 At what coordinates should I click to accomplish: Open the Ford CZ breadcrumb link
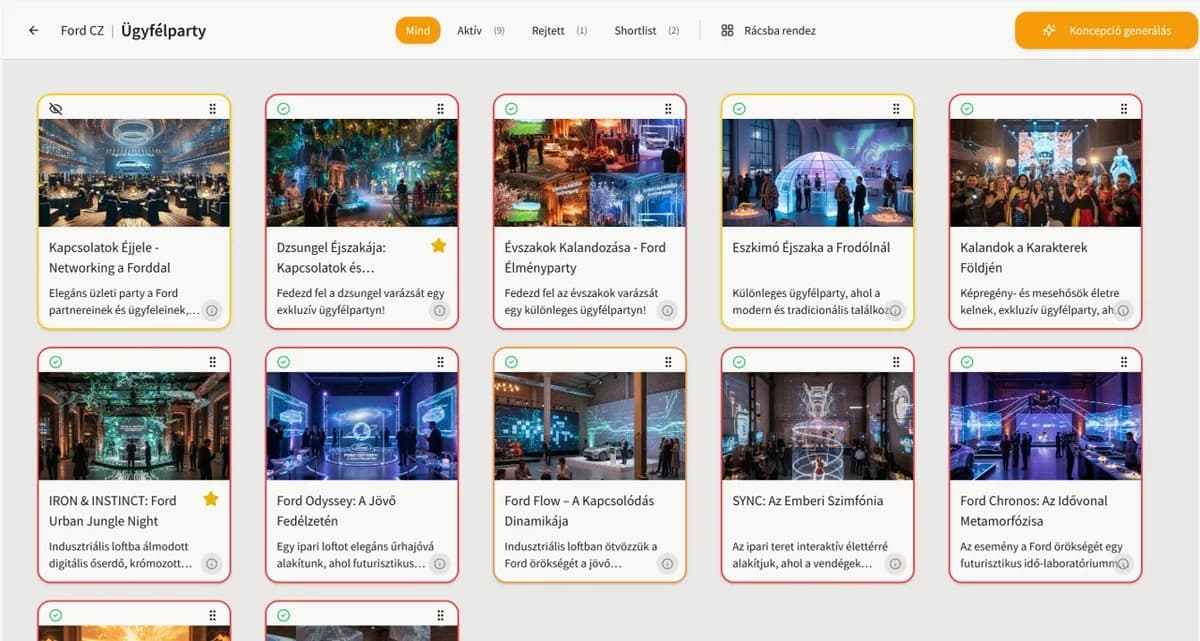pos(82,31)
